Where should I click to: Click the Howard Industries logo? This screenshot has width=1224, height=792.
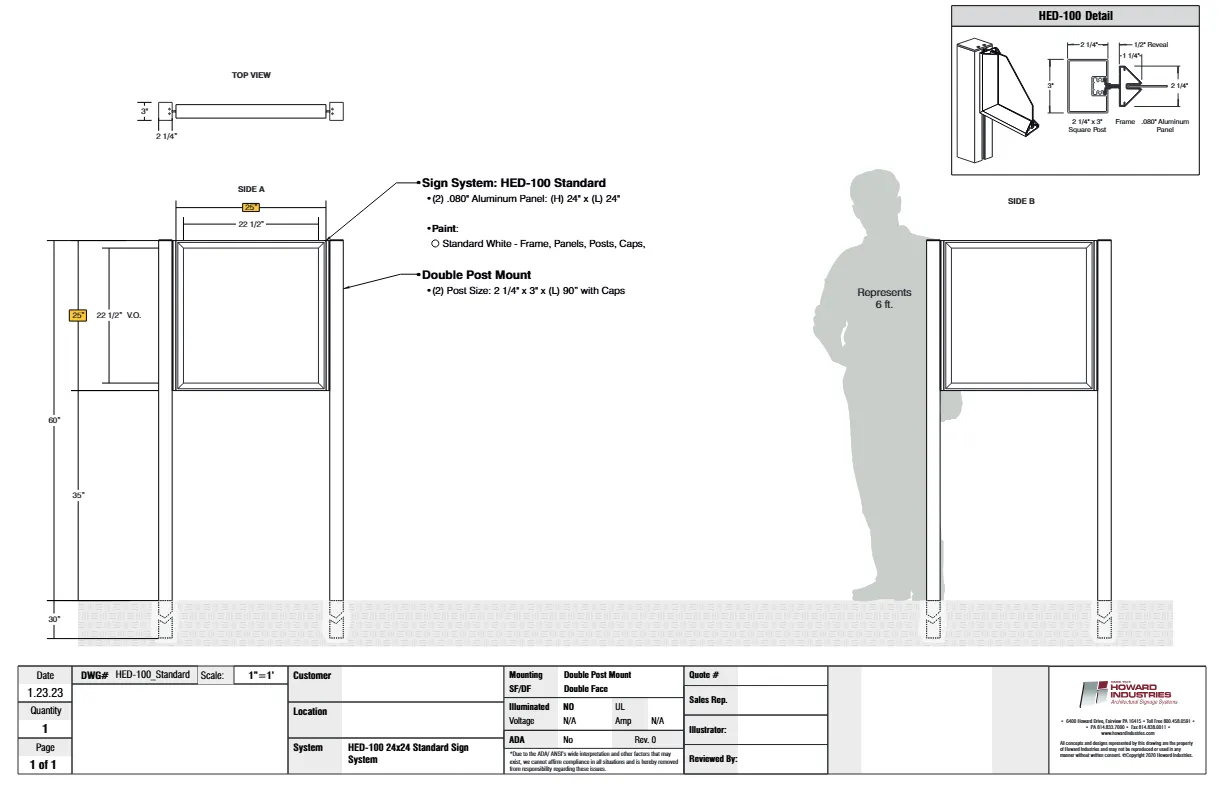click(x=1124, y=694)
